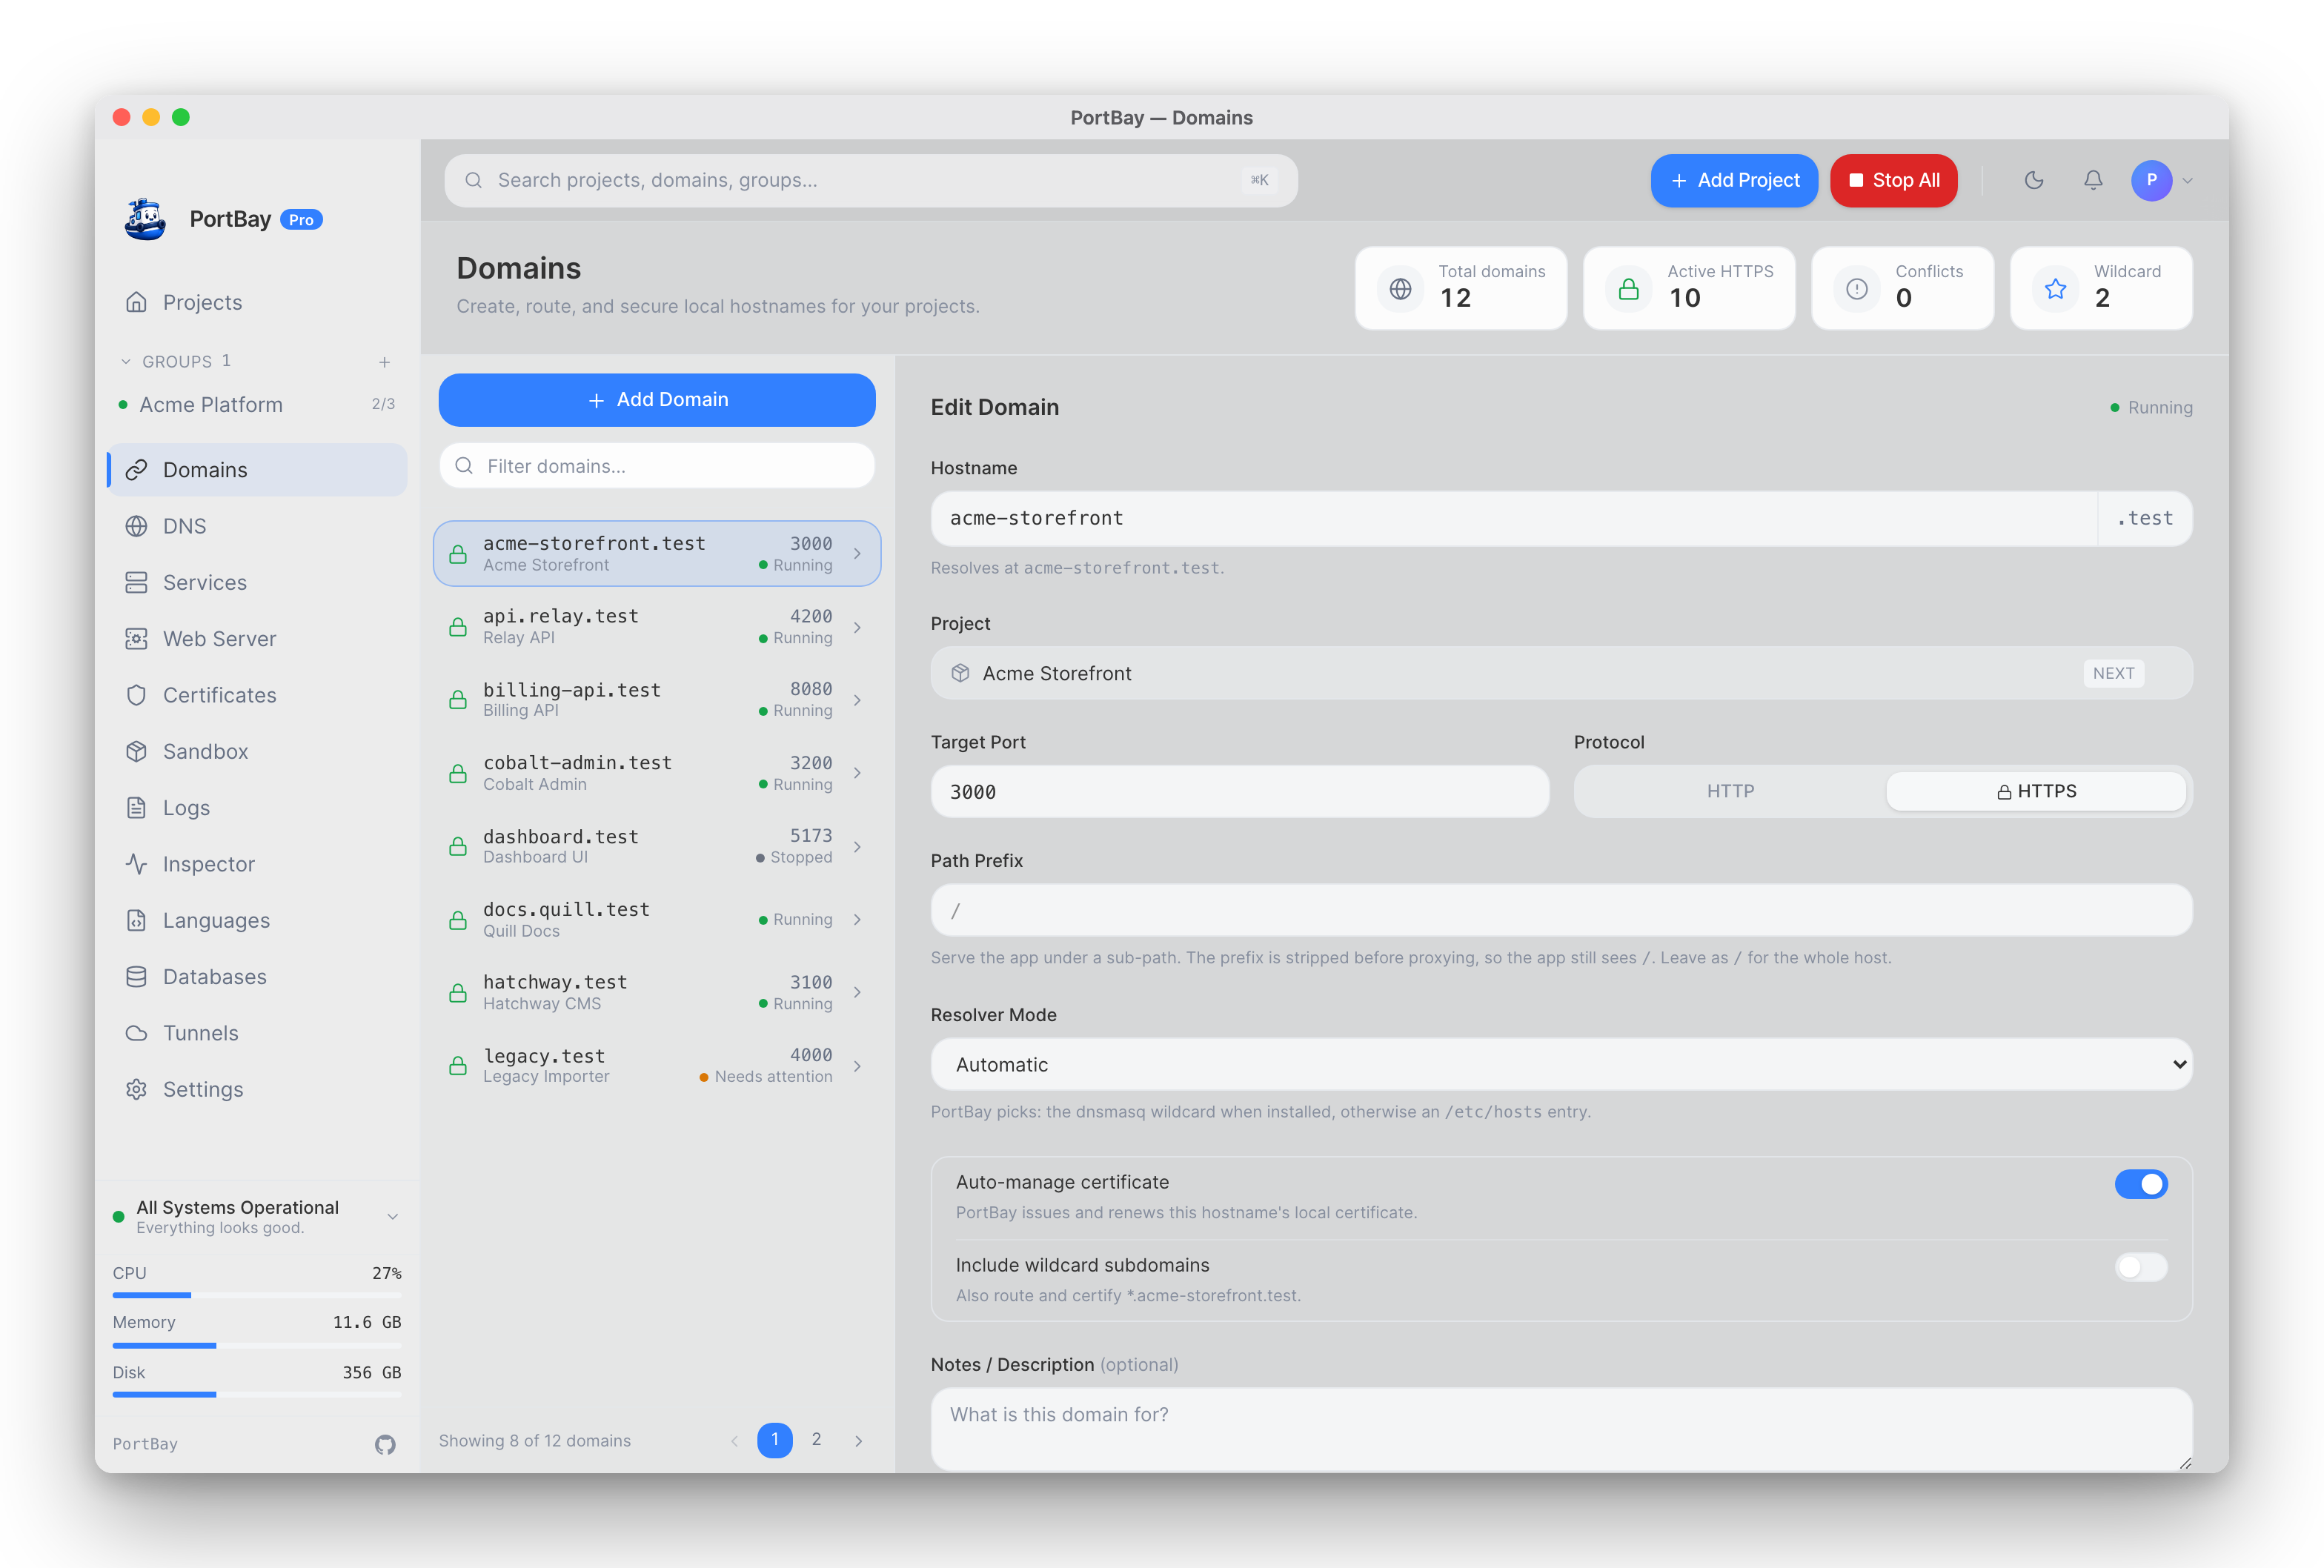Open Databases page

coord(257,976)
